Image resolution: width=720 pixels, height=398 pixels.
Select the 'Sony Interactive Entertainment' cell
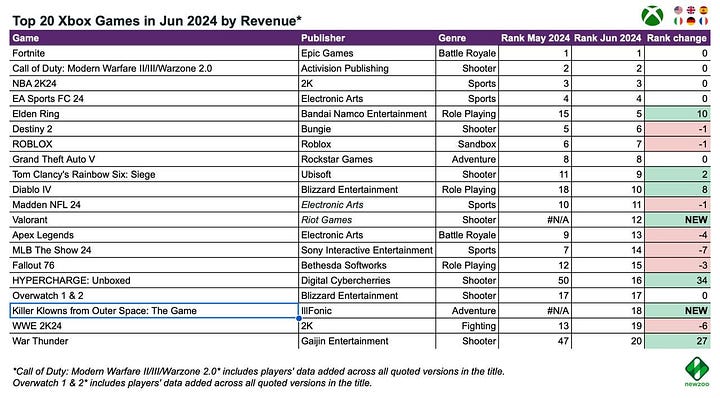[367, 250]
